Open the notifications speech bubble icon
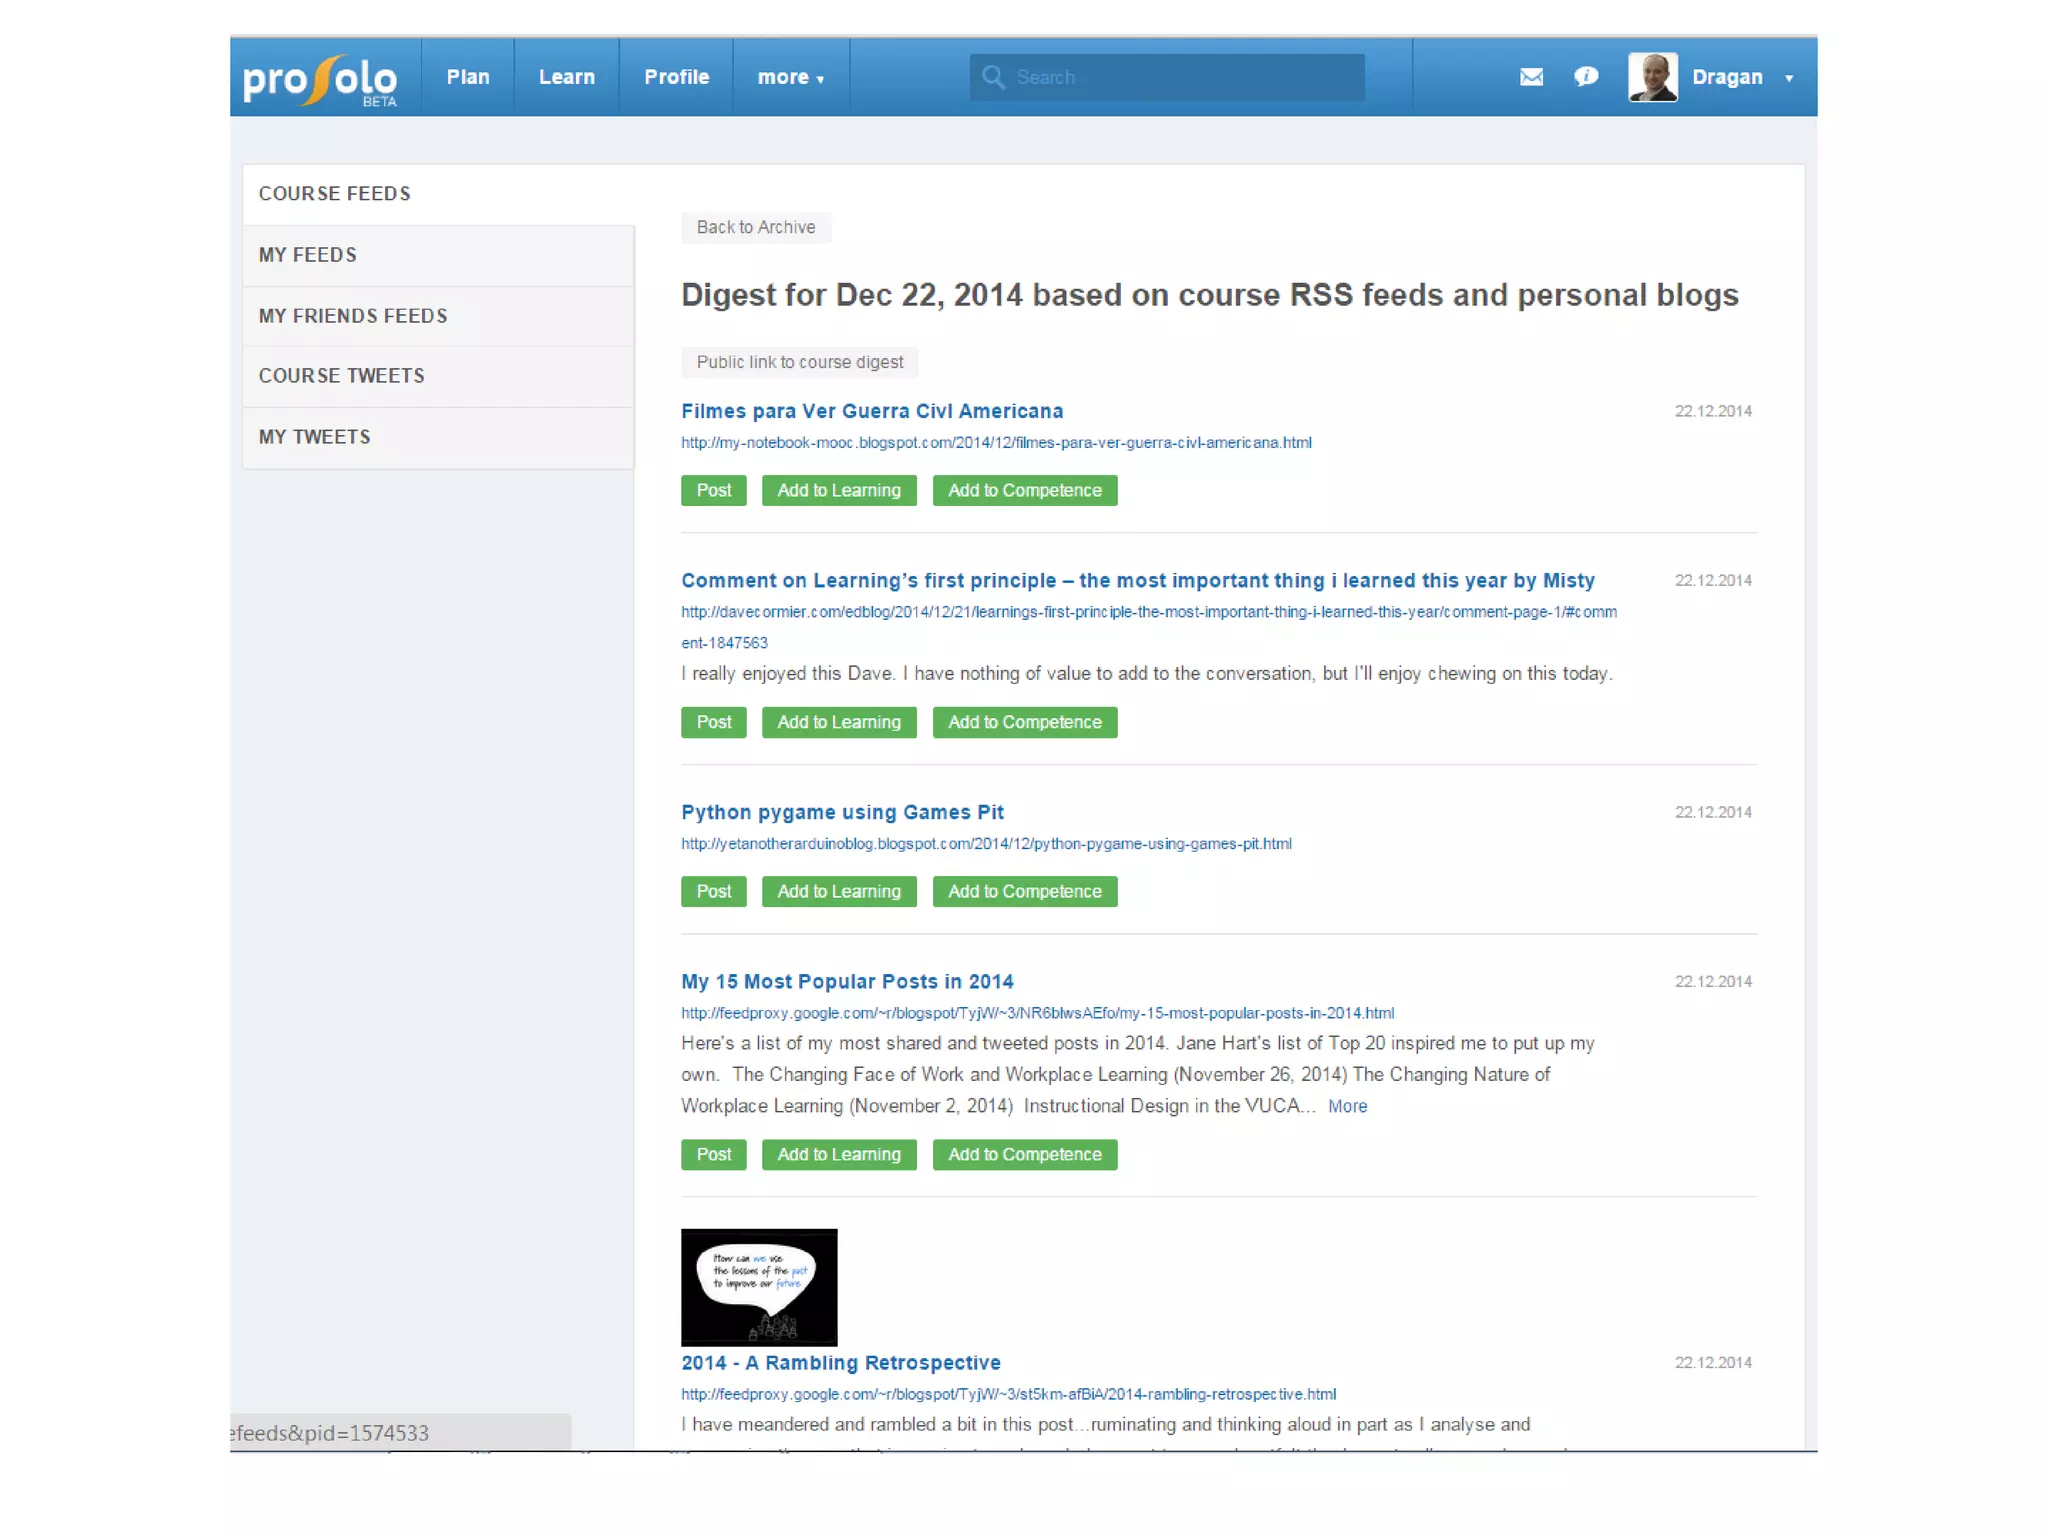This screenshot has width=2048, height=1536. 1586,77
